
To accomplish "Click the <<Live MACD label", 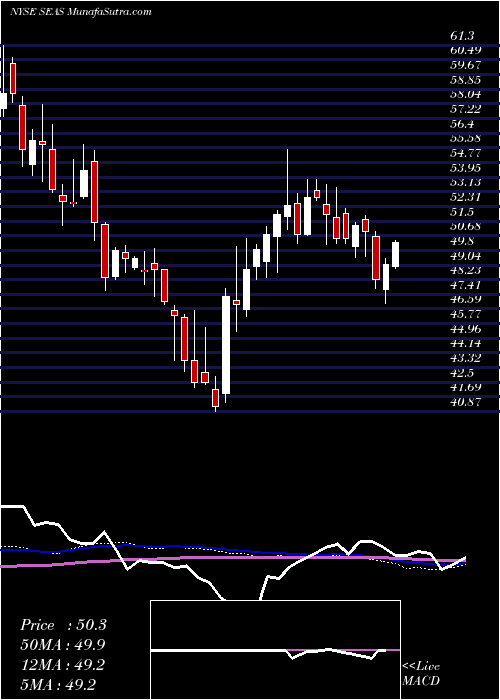I will (x=421, y=674).
